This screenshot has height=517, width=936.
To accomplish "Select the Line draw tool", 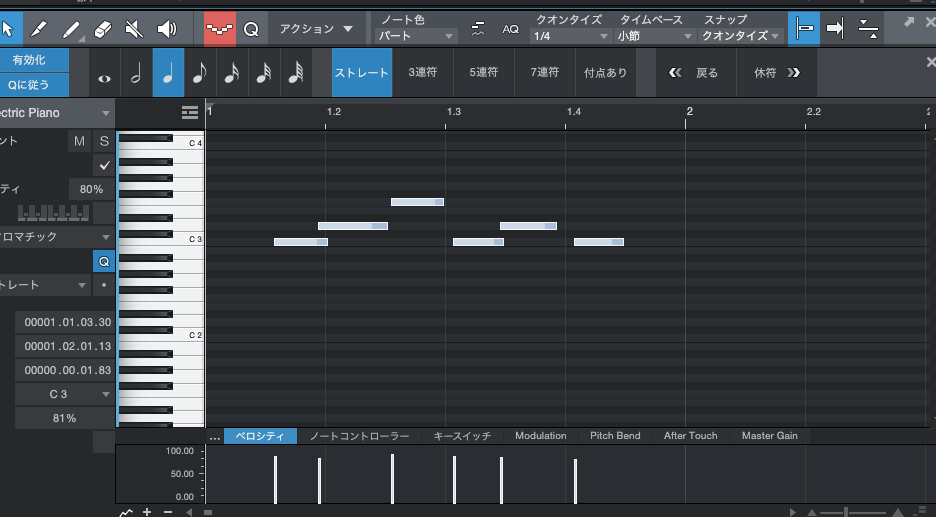I will 72,29.
